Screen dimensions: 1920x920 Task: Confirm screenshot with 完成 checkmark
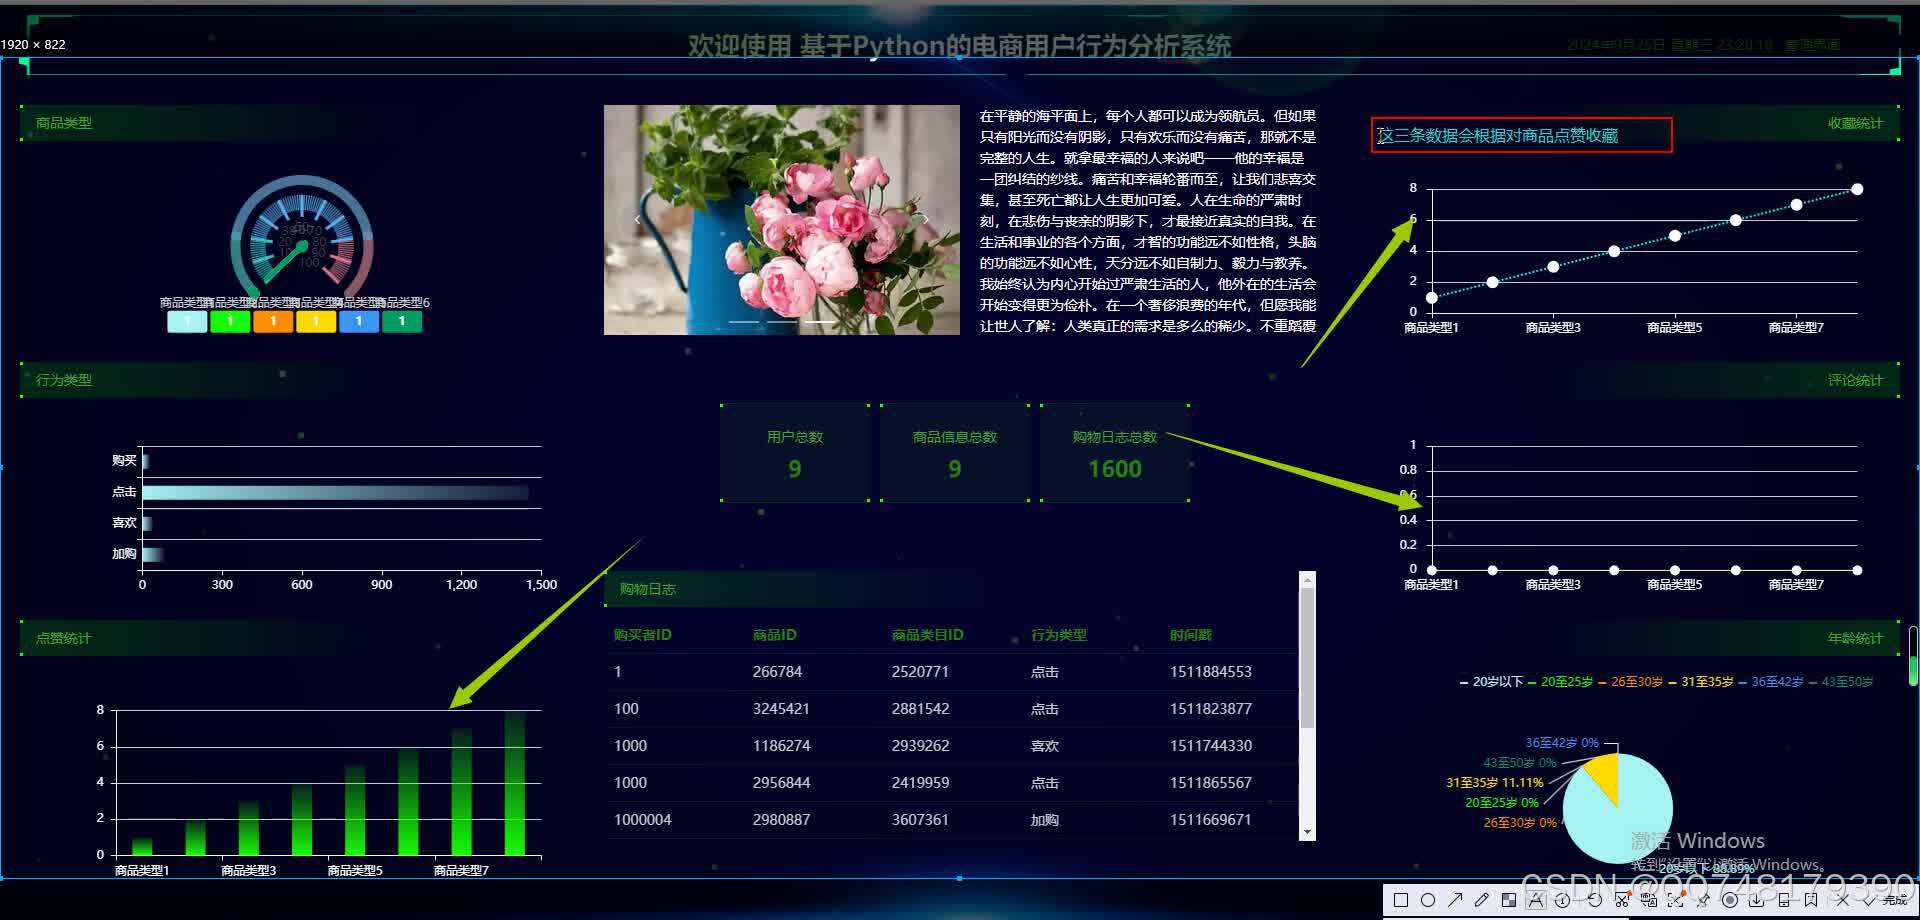(1886, 900)
